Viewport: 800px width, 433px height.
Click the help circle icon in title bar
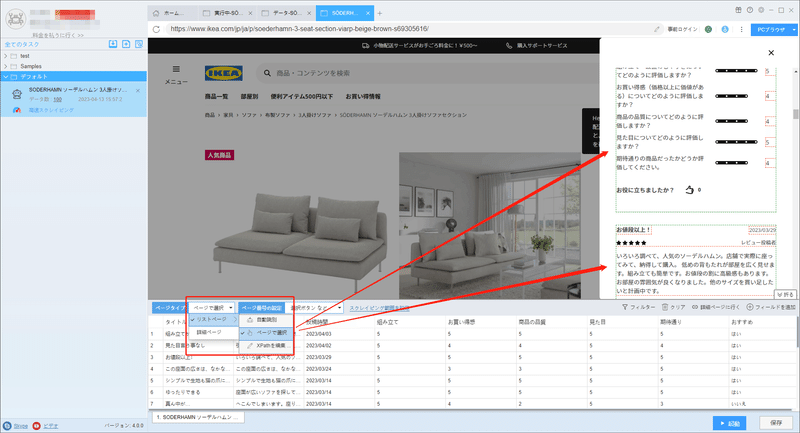pos(749,10)
